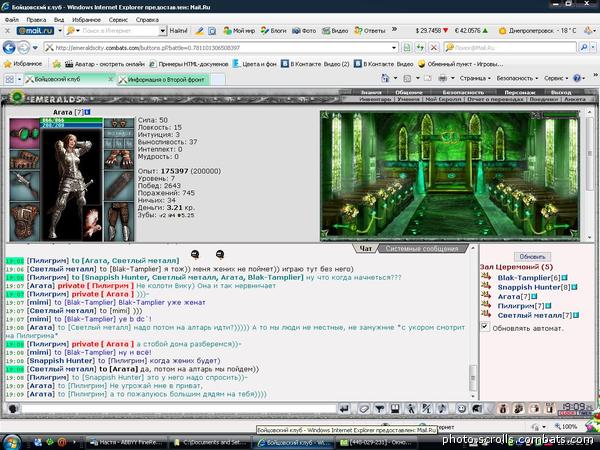This screenshot has width=600, height=450.
Task: Open the gloves equipment slot
Action: (119, 160)
